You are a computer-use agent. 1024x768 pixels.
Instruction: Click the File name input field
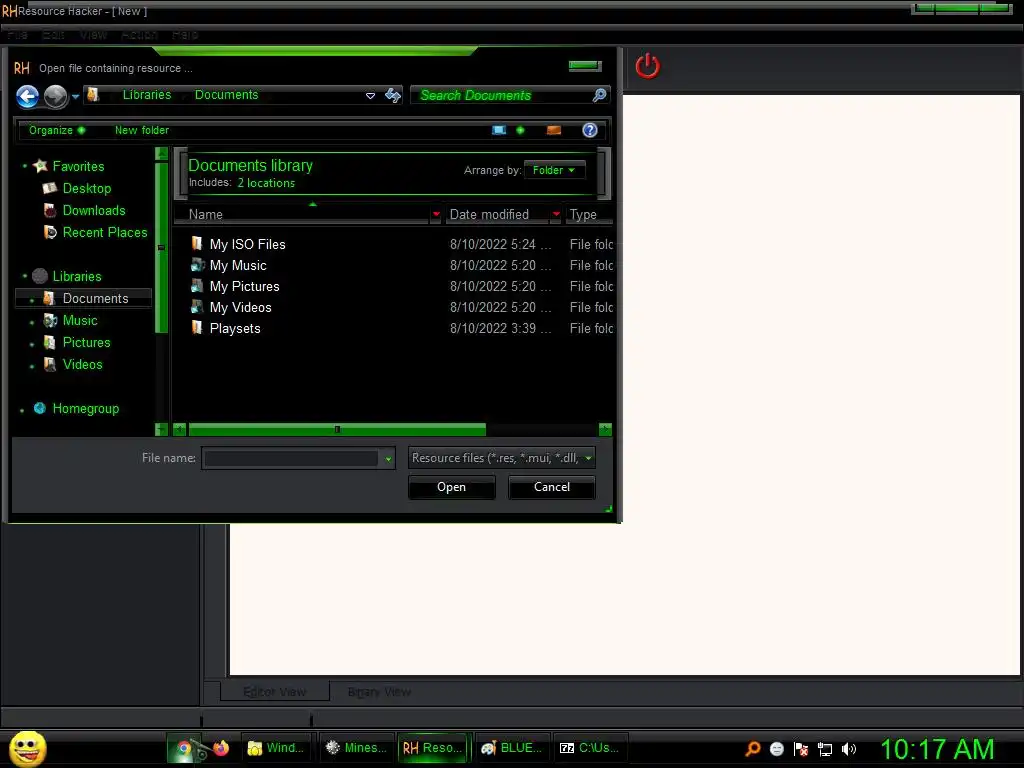tap(291, 458)
